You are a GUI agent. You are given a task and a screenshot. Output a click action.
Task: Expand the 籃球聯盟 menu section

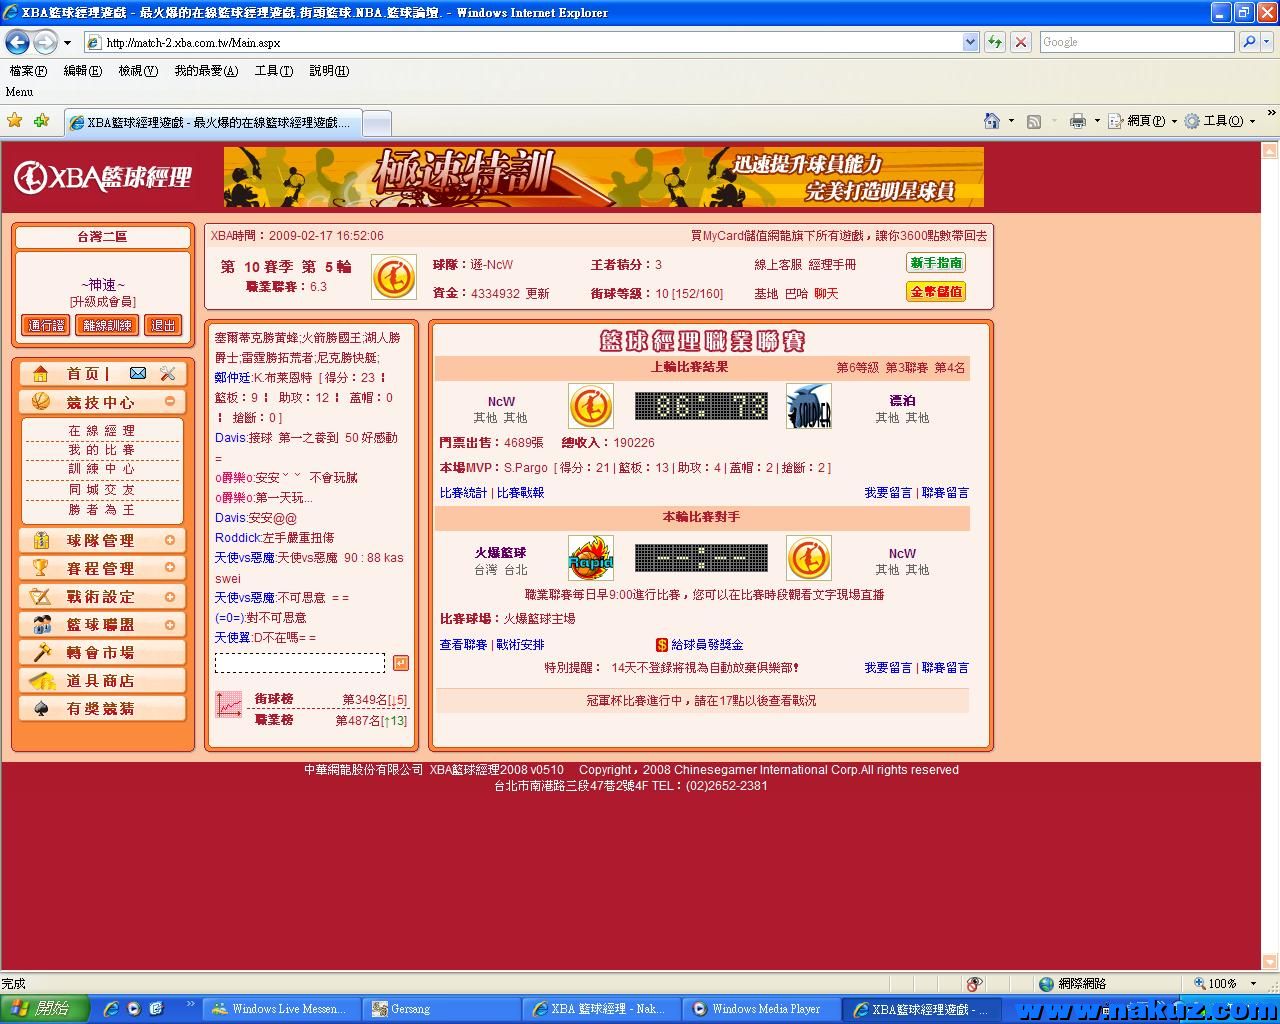click(x=170, y=624)
